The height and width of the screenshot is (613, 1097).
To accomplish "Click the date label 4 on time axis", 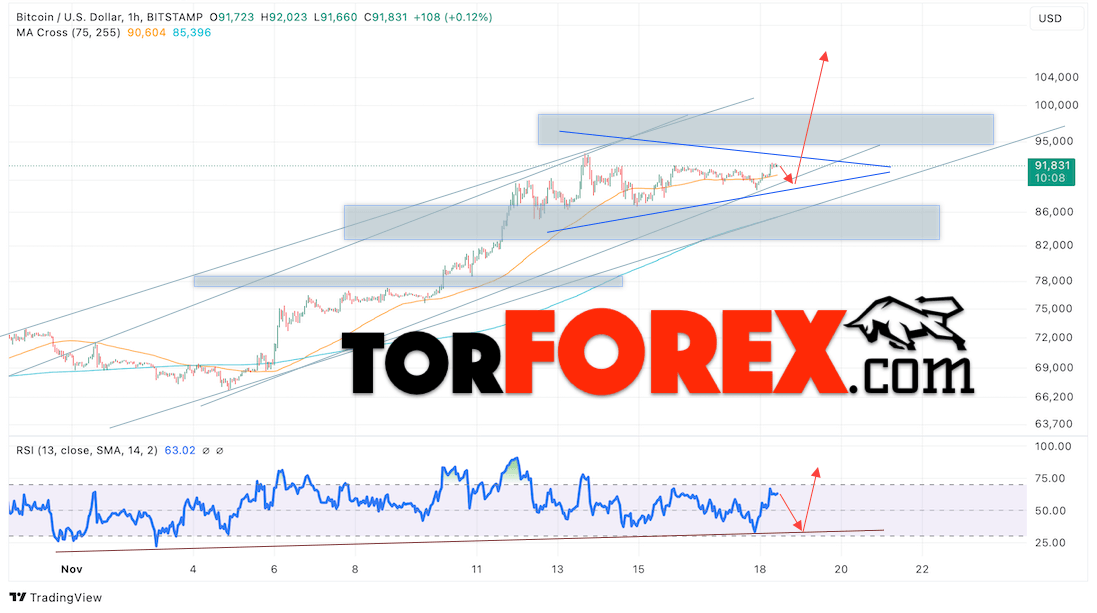I will pyautogui.click(x=193, y=569).
